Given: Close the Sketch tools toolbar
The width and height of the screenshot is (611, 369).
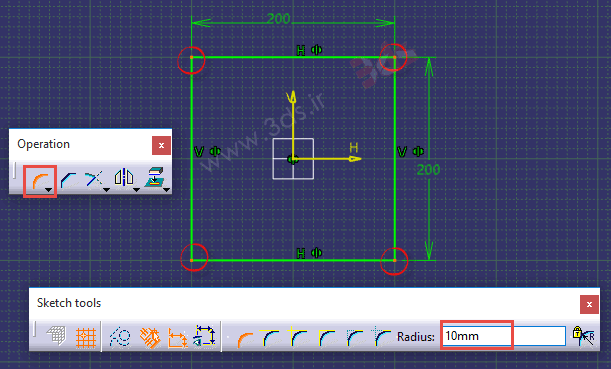Looking at the screenshot, I should [x=589, y=304].
